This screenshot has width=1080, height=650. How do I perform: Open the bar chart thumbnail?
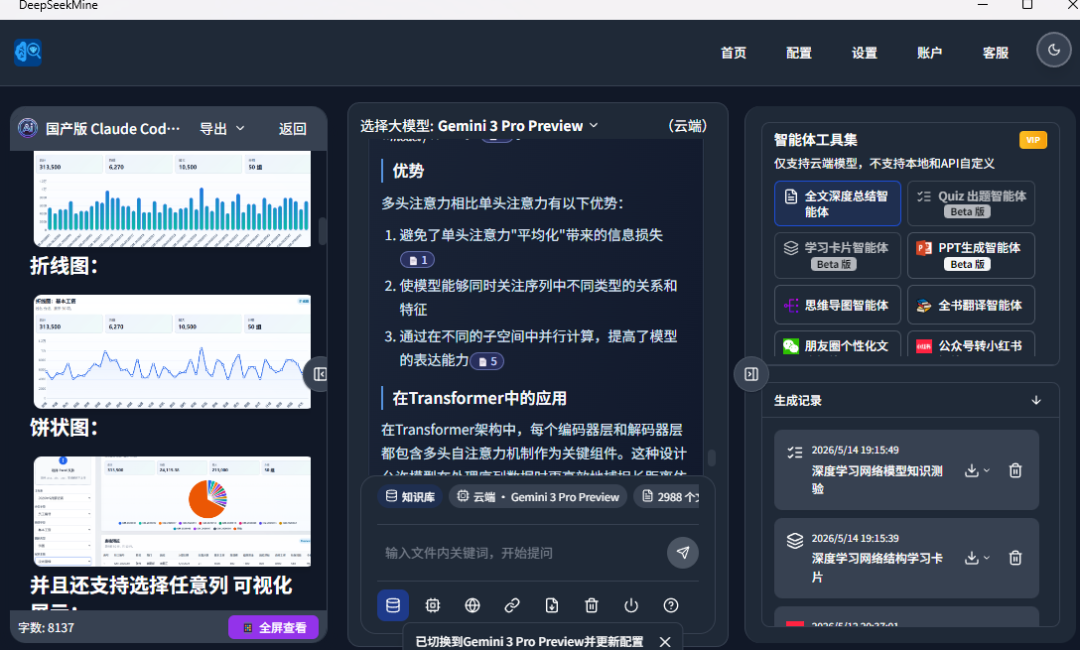pos(172,200)
